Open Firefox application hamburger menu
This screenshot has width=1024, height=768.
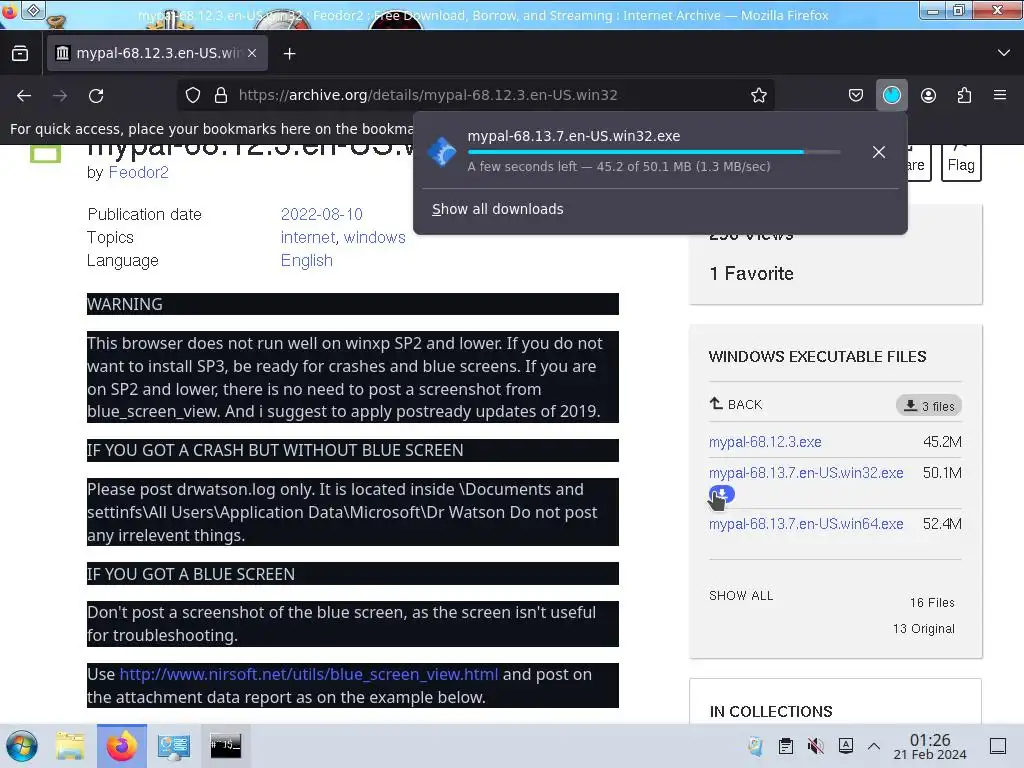tap(1000, 95)
